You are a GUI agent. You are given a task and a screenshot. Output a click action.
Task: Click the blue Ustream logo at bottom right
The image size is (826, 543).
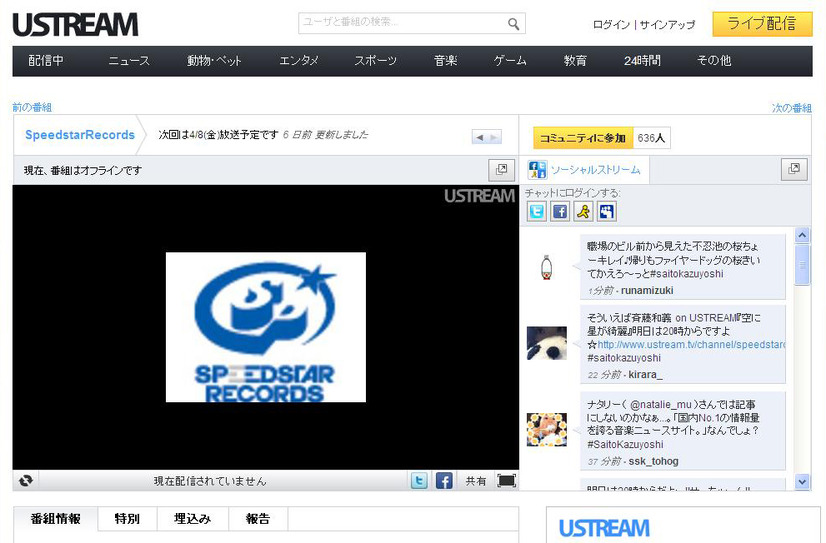604,528
